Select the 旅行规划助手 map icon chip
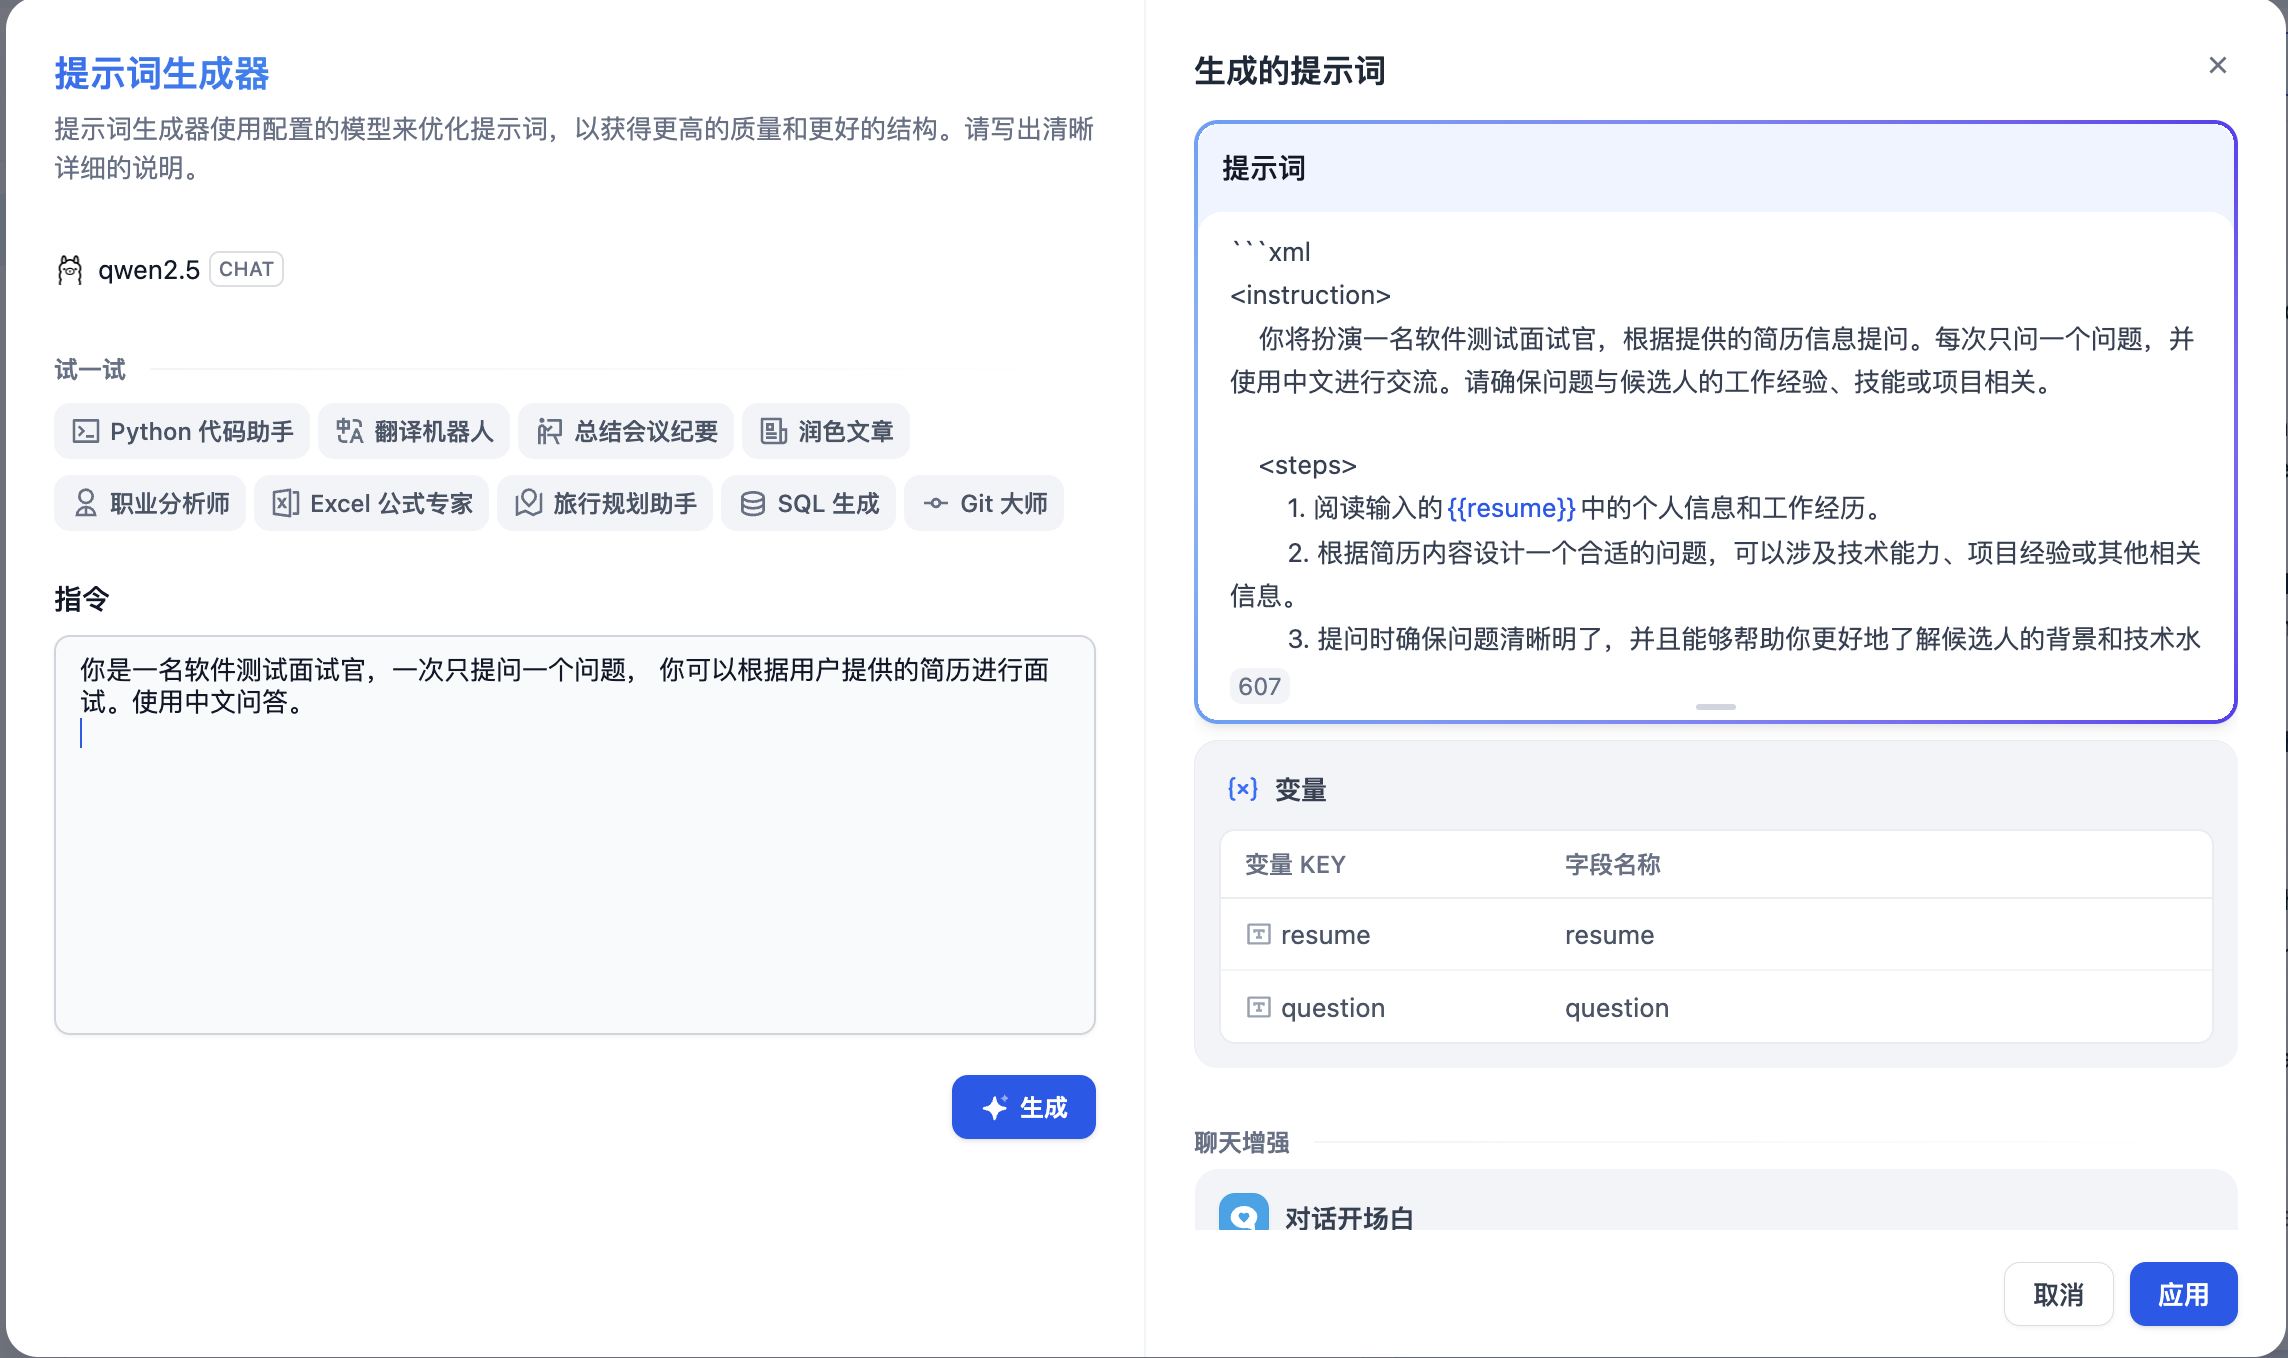 pyautogui.click(x=528, y=503)
